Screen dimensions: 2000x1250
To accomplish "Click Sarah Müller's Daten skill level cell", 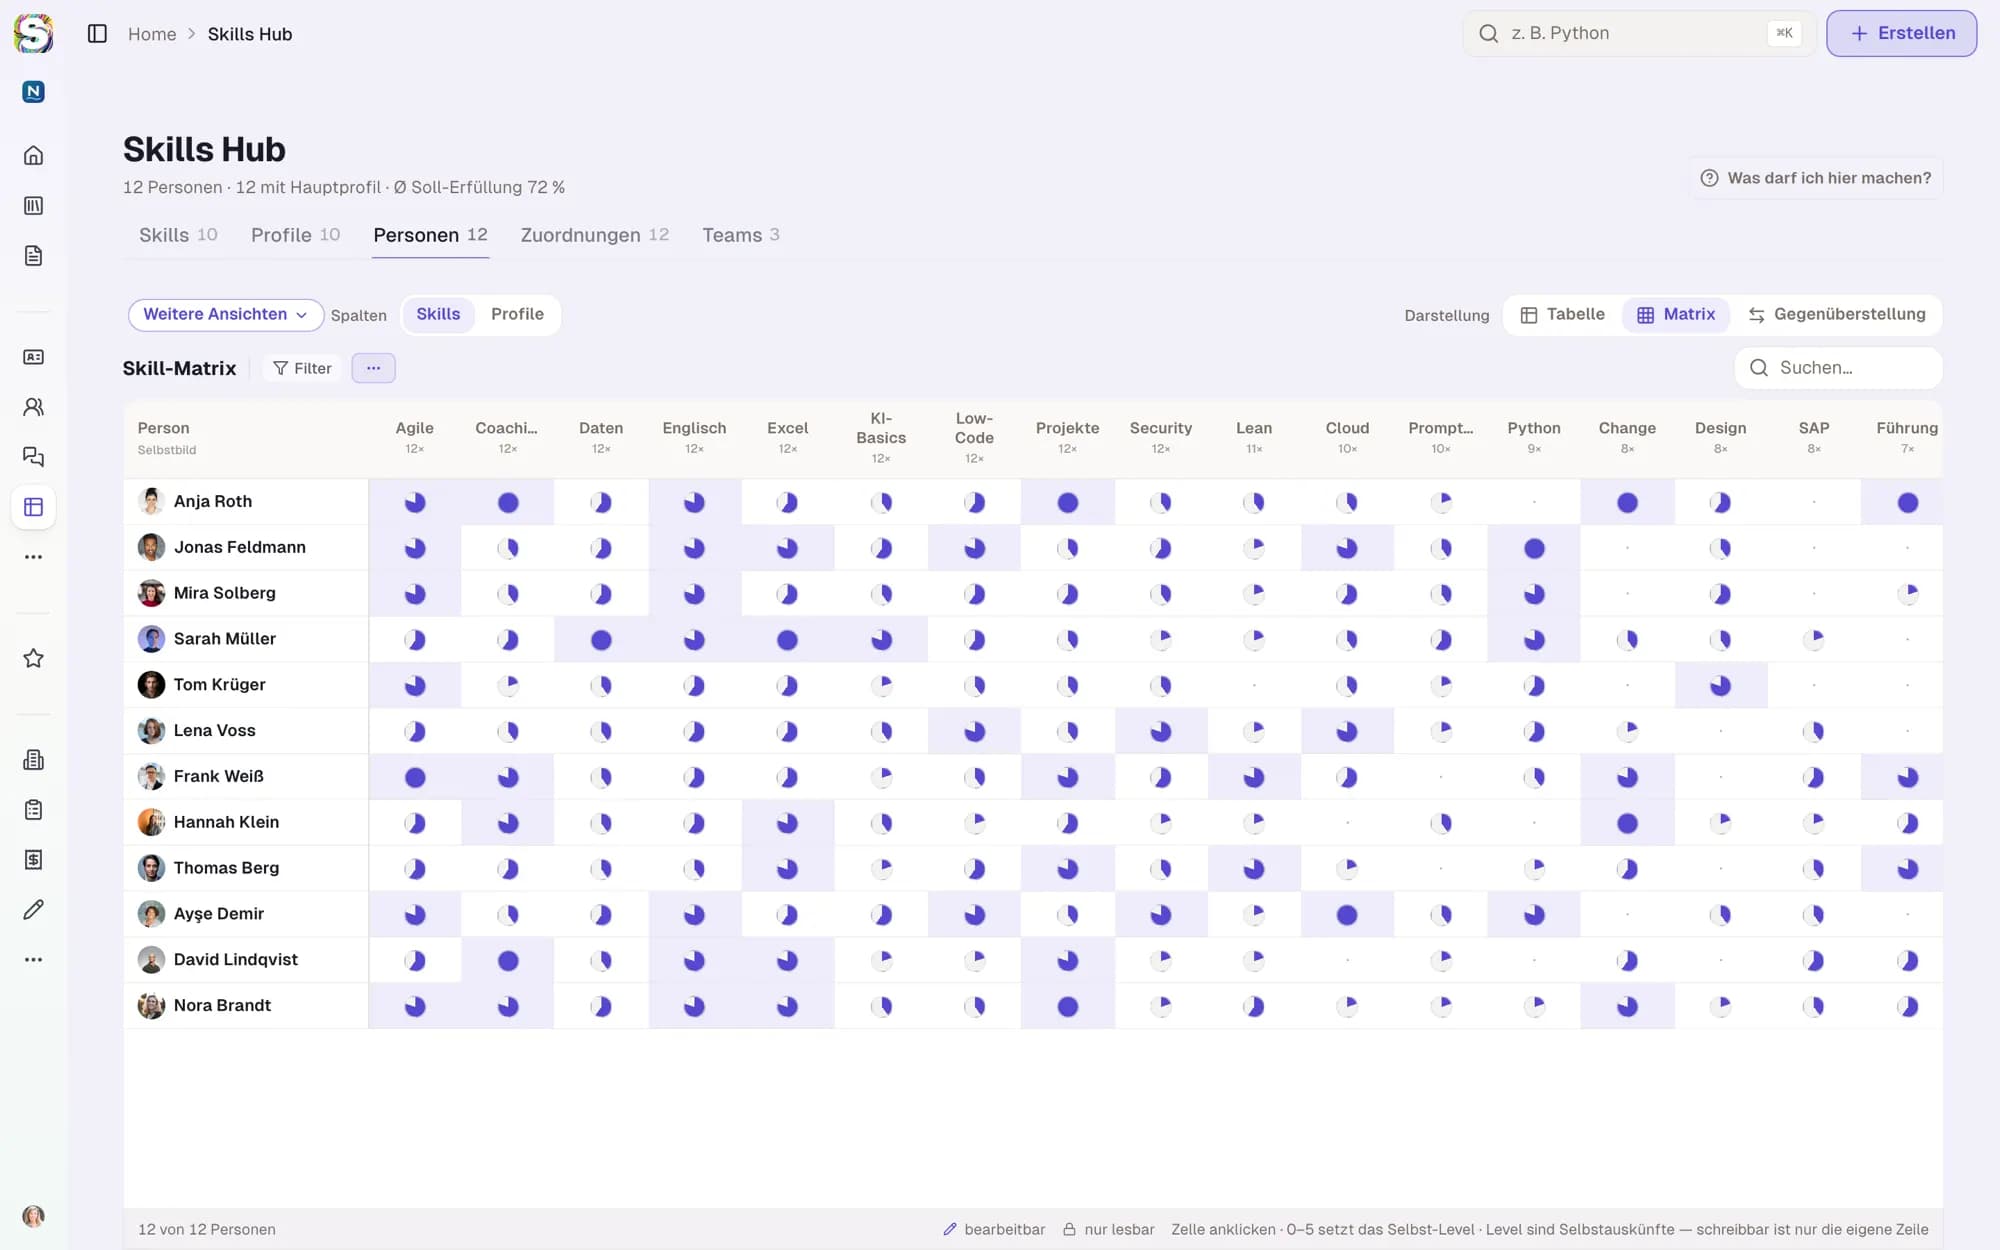I will pyautogui.click(x=601, y=640).
